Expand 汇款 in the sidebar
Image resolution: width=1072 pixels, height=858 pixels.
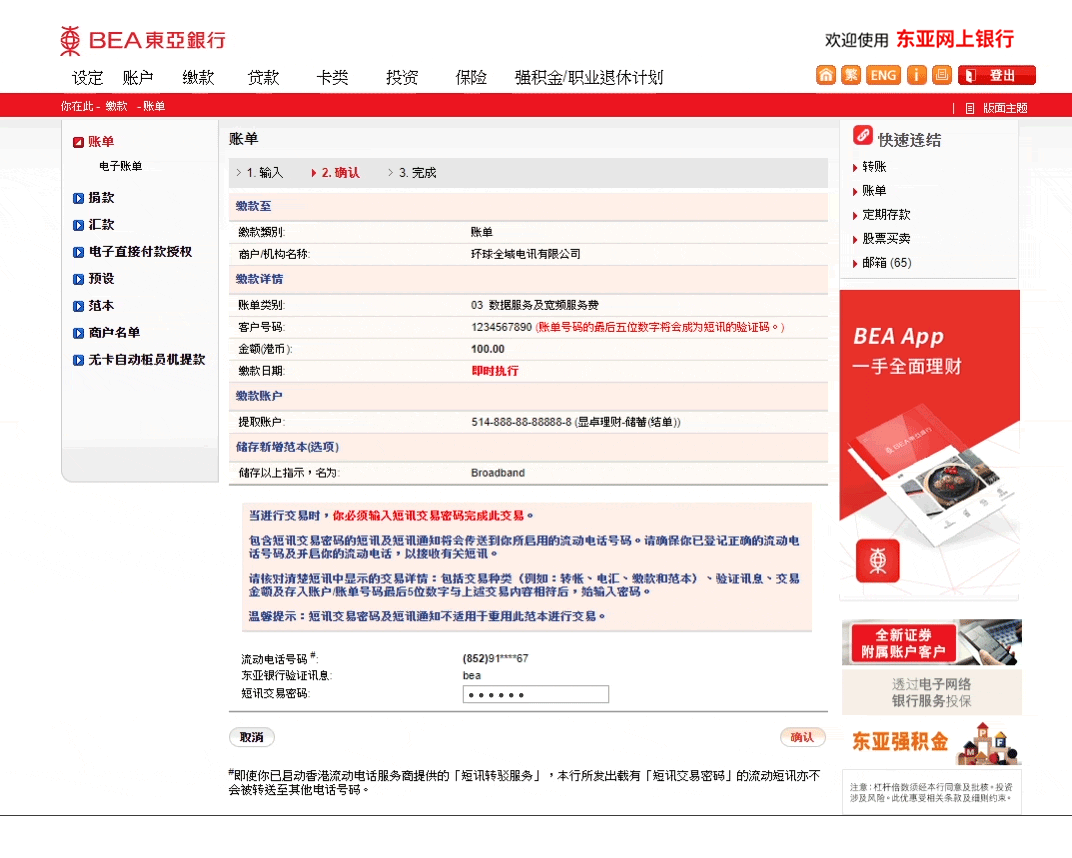[x=100, y=225]
